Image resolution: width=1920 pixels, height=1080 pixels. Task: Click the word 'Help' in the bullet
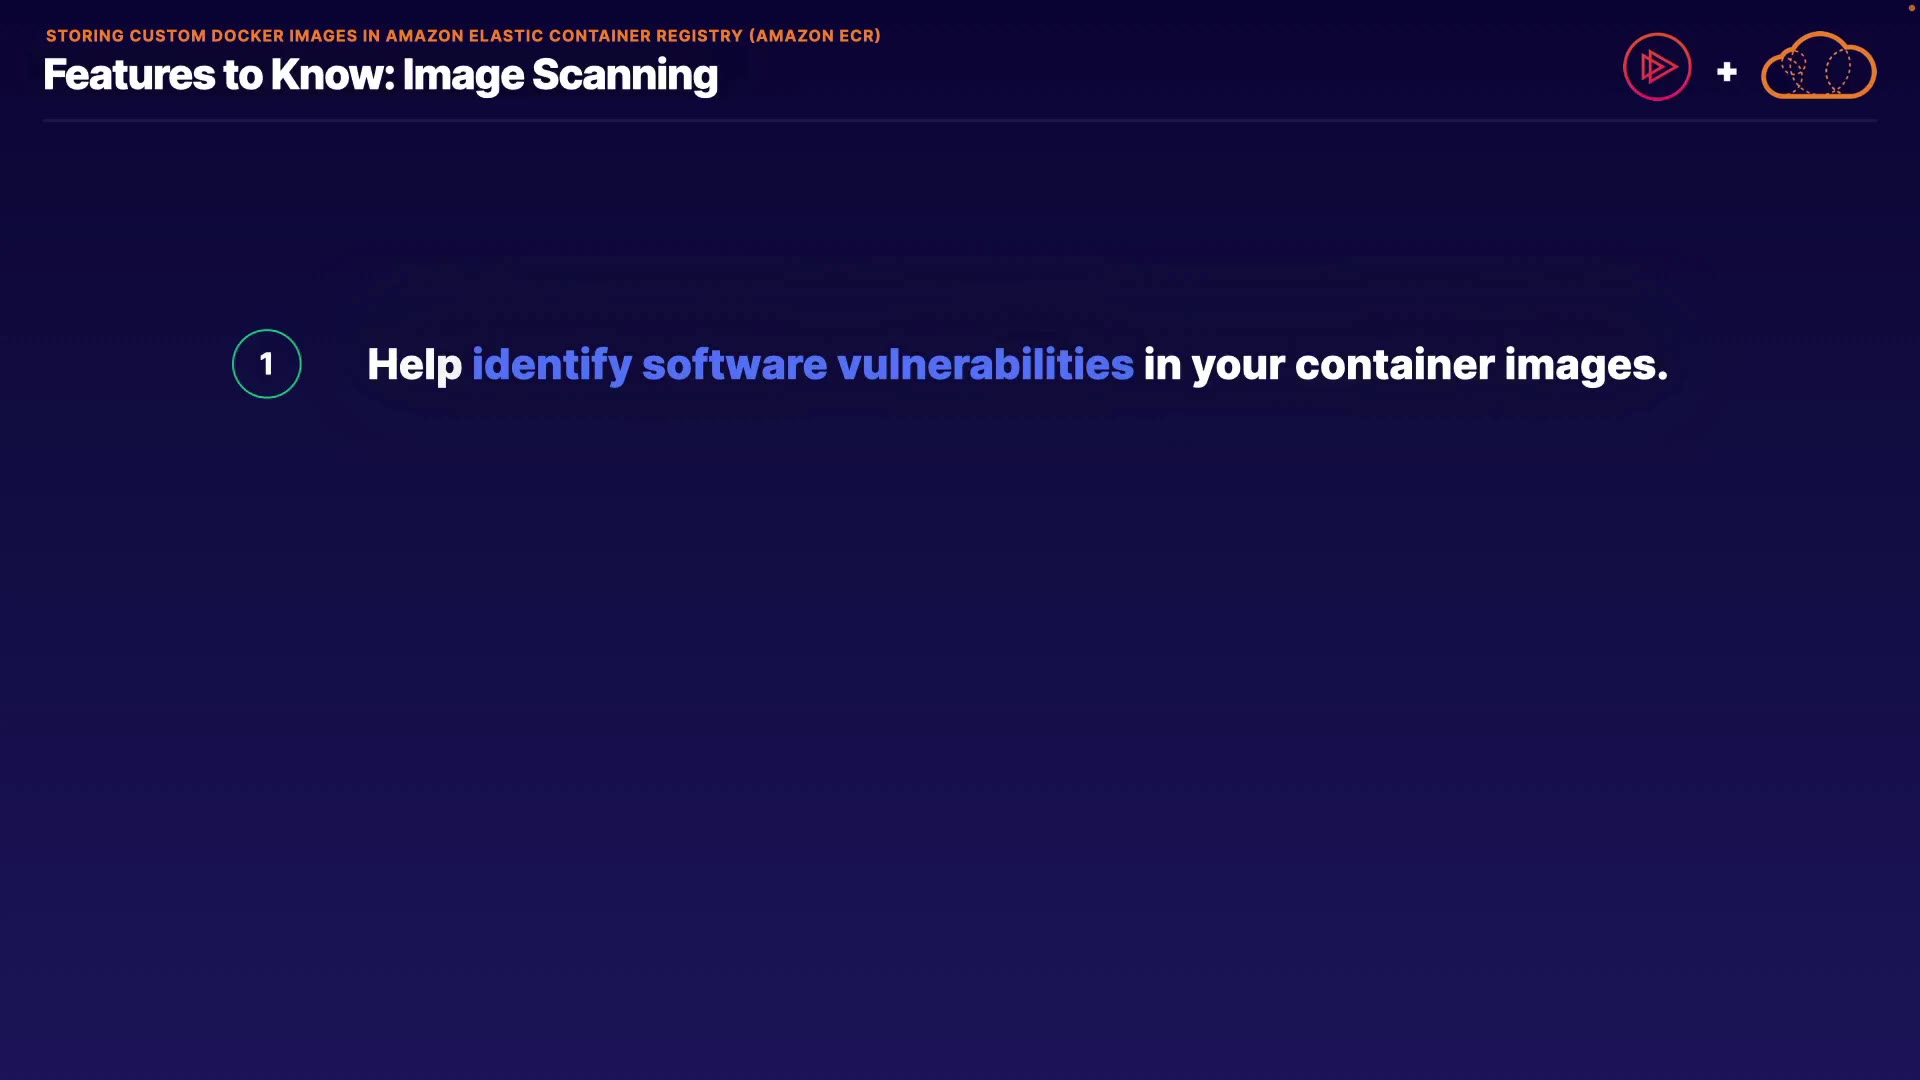(x=414, y=365)
